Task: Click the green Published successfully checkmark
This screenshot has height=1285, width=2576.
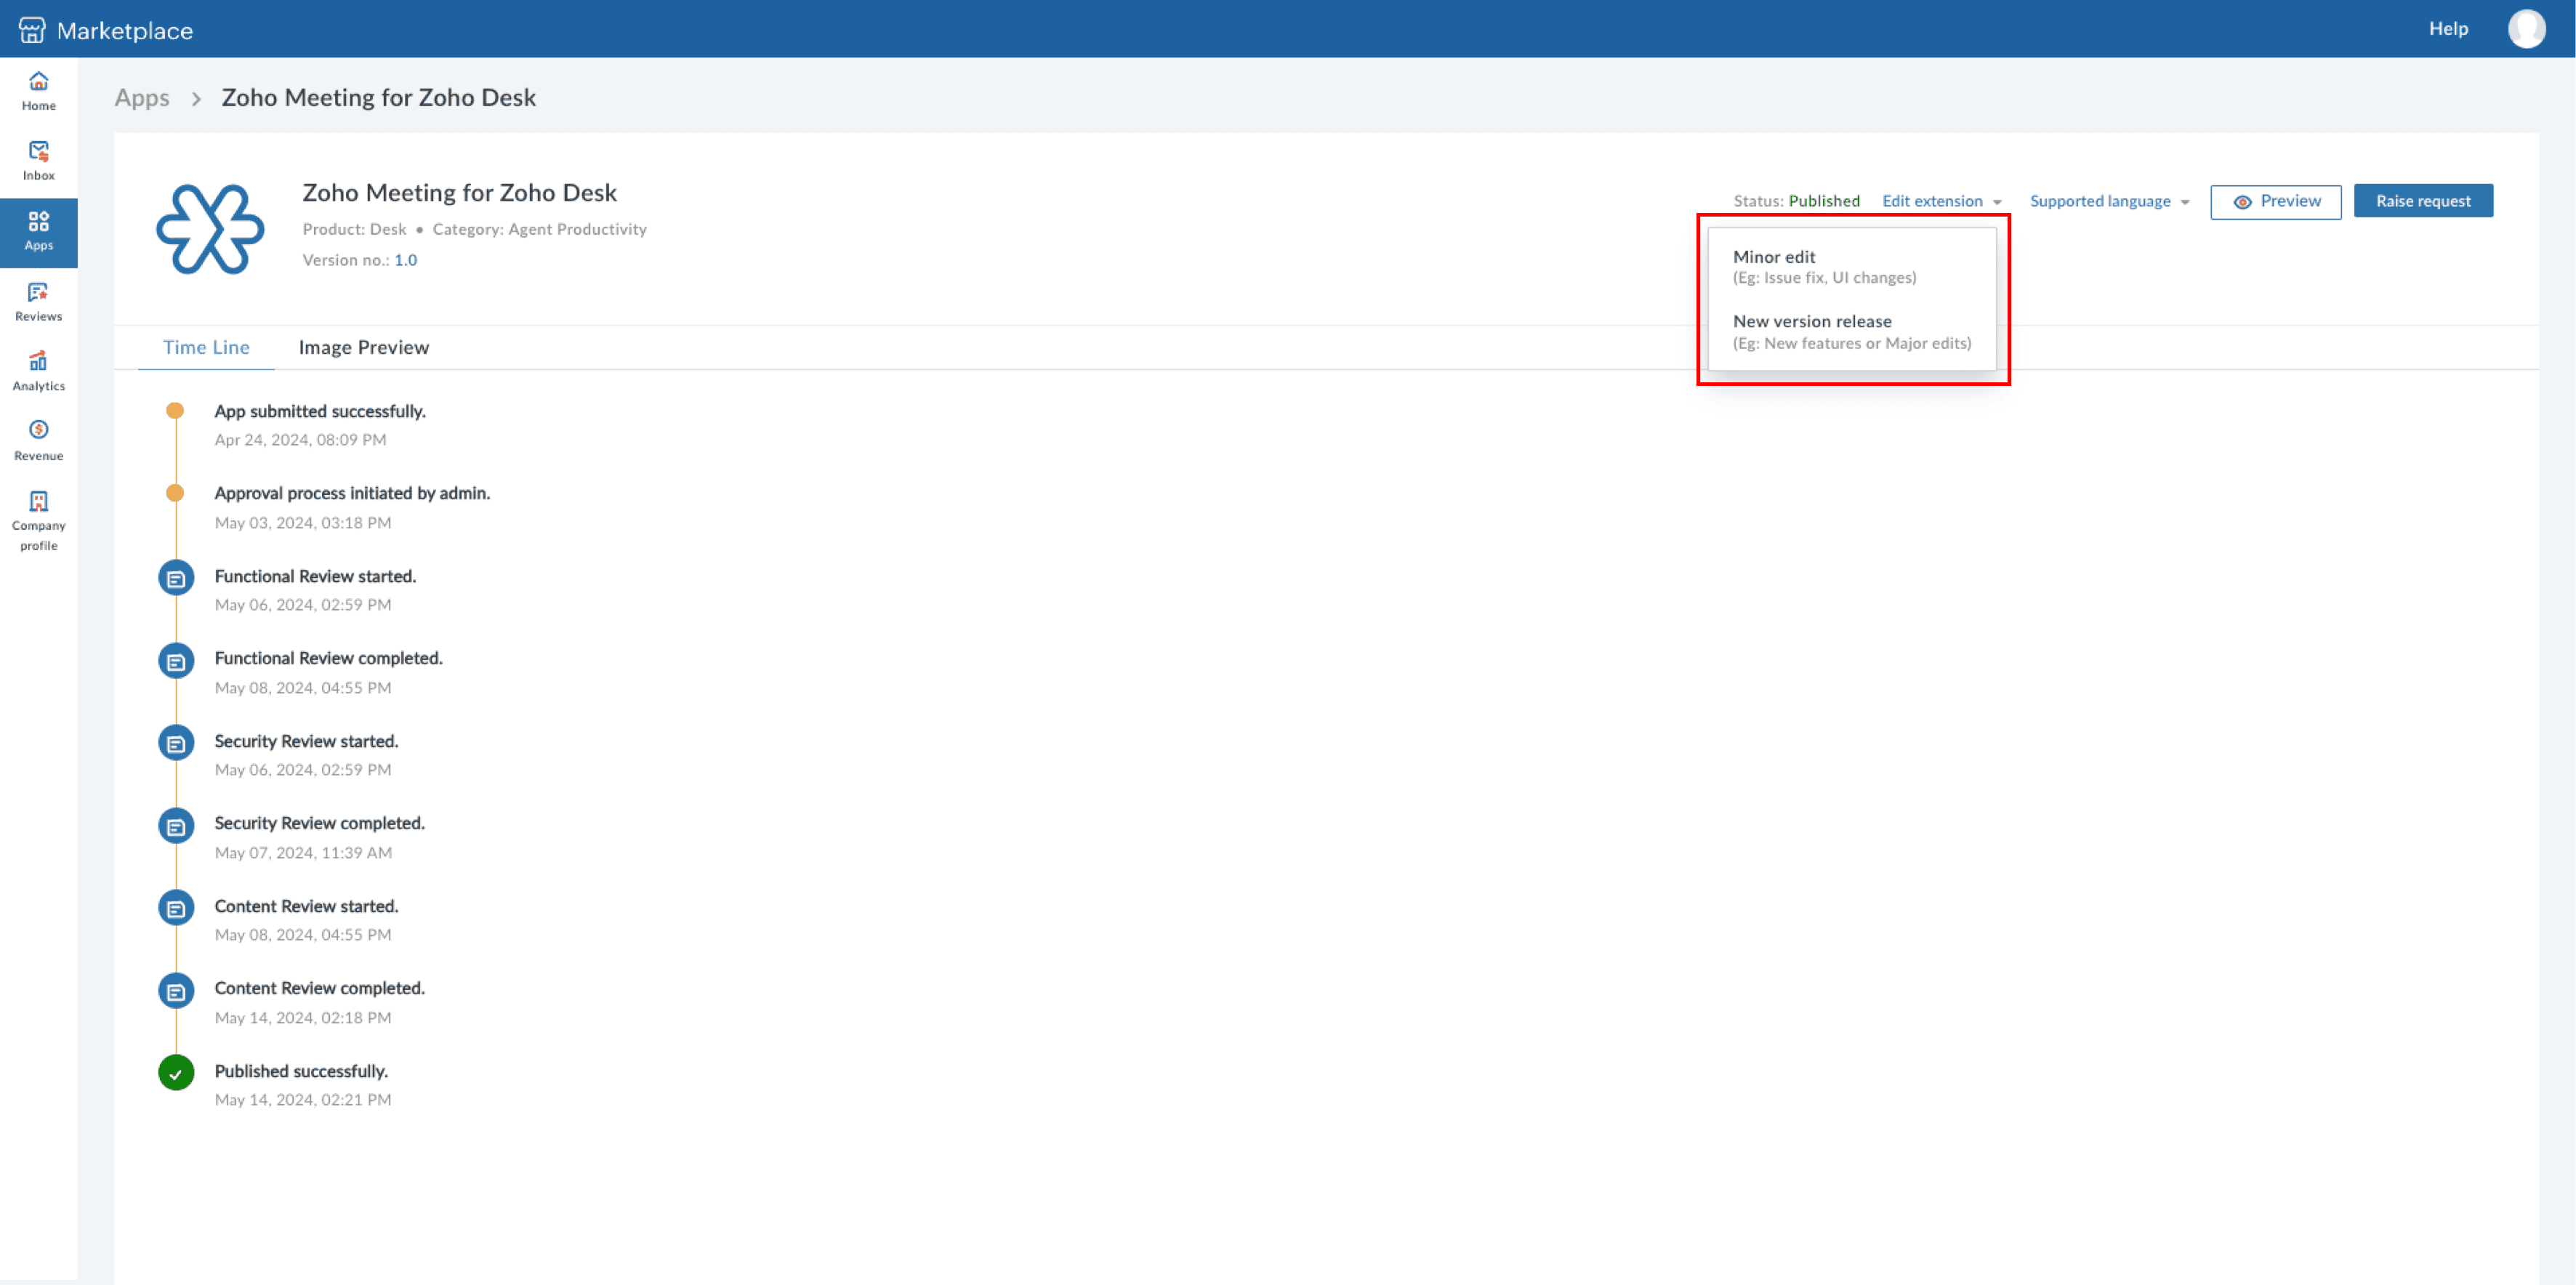Action: (x=176, y=1073)
